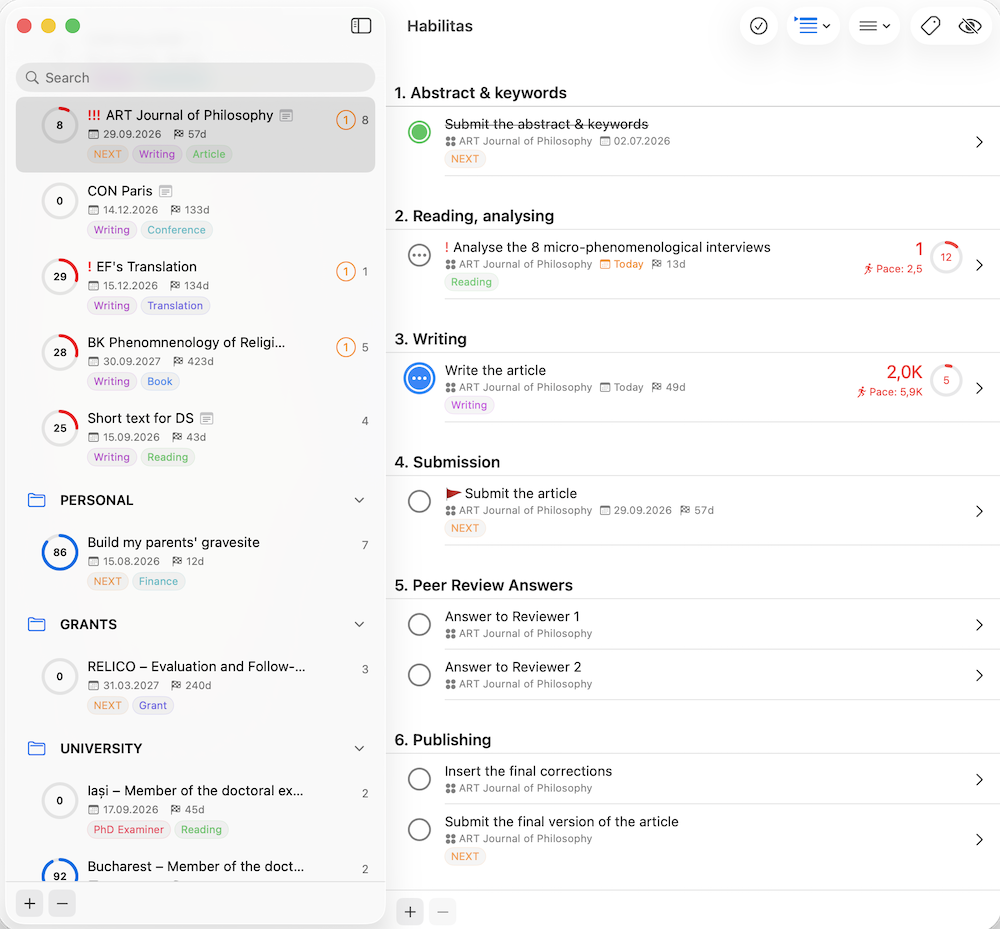Open details chevron for Submit the article
Image resolution: width=1000 pixels, height=929 pixels.
tap(980, 511)
